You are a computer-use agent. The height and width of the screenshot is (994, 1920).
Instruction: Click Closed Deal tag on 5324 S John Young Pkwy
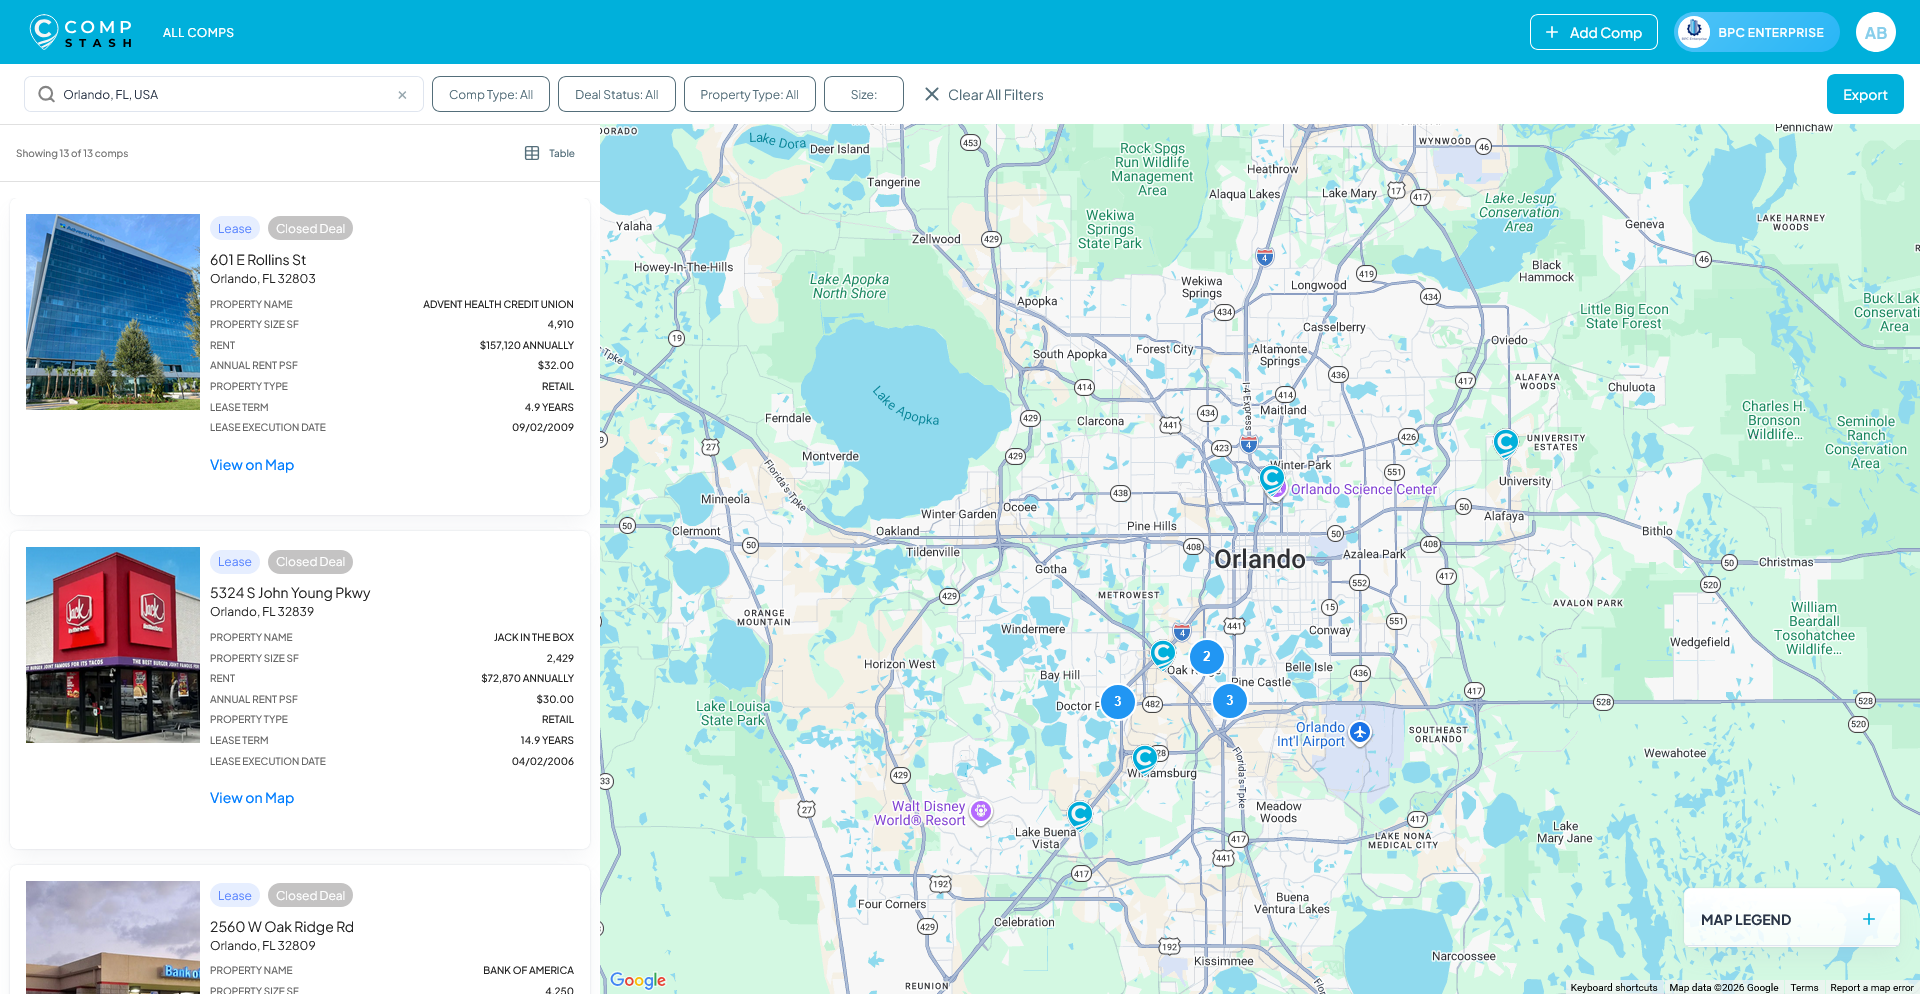tap(310, 561)
